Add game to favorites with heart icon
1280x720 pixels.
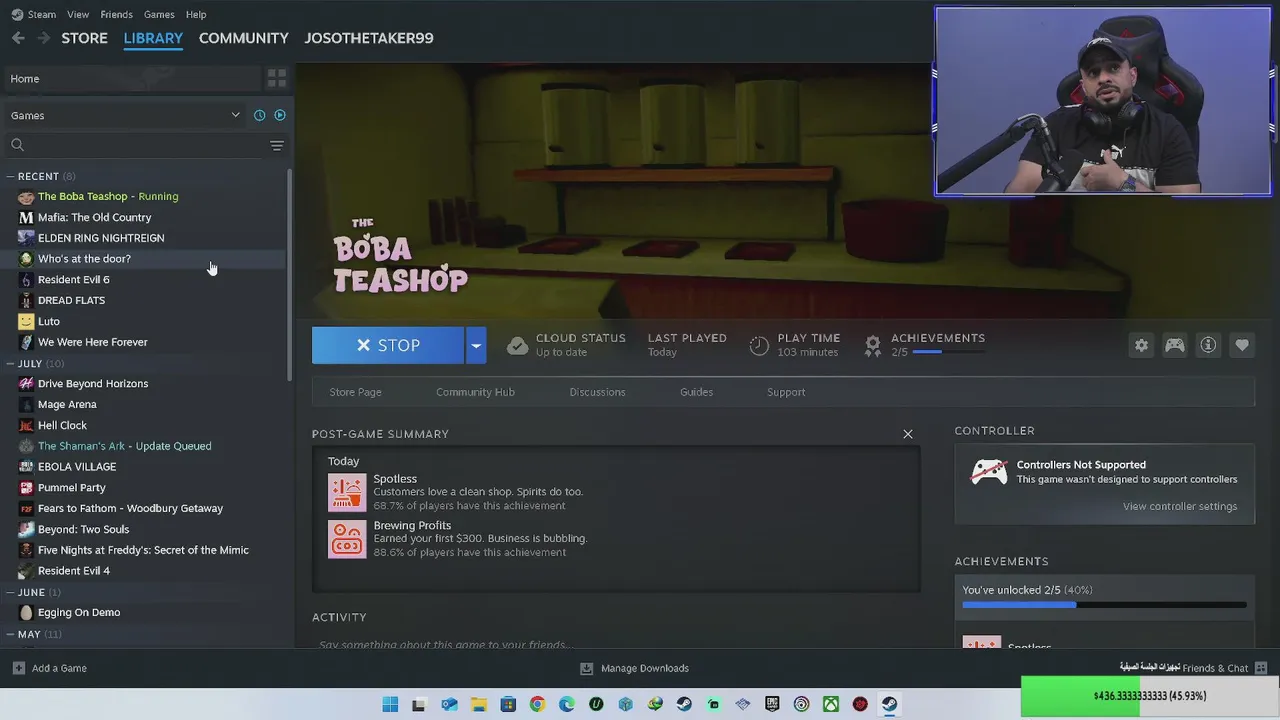pyautogui.click(x=1242, y=345)
